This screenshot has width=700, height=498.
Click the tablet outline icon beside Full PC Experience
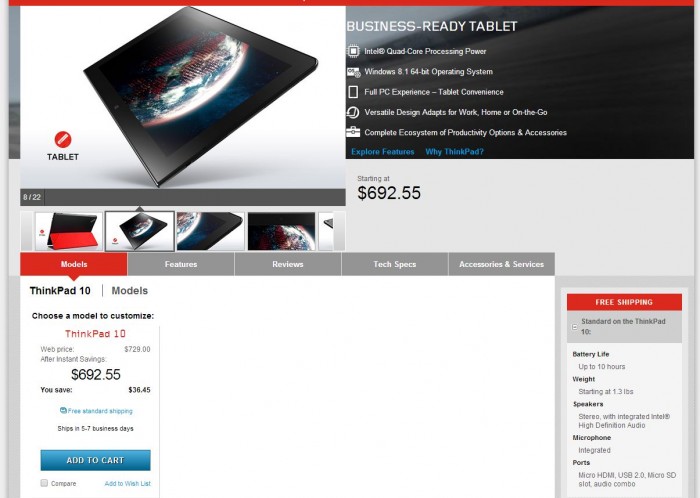click(353, 92)
